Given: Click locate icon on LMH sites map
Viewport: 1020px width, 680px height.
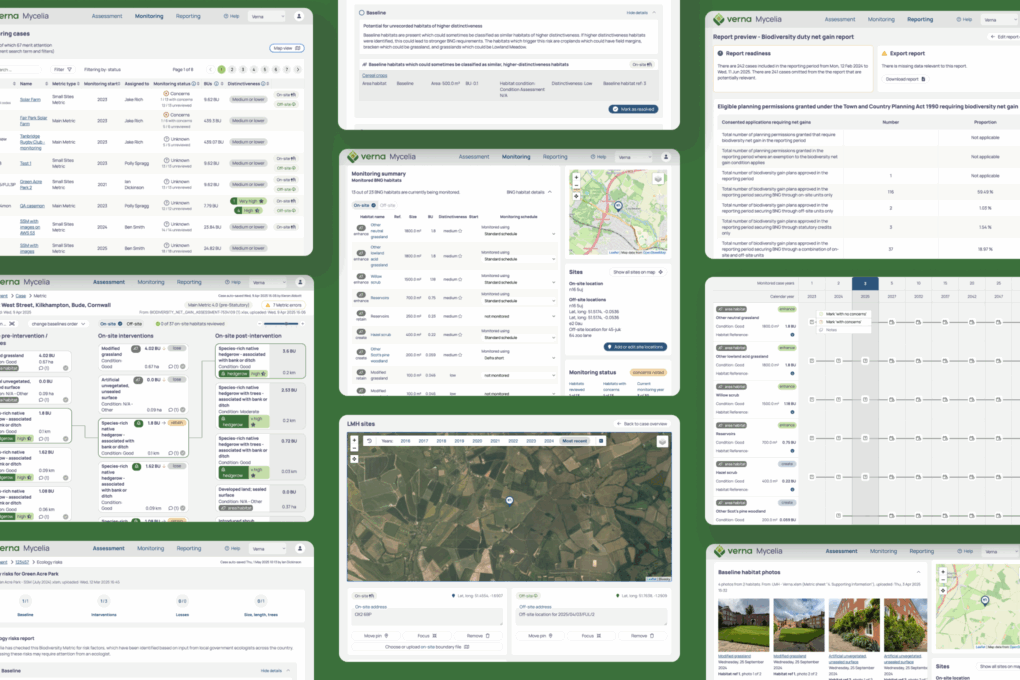Looking at the screenshot, I should pyautogui.click(x=355, y=459).
